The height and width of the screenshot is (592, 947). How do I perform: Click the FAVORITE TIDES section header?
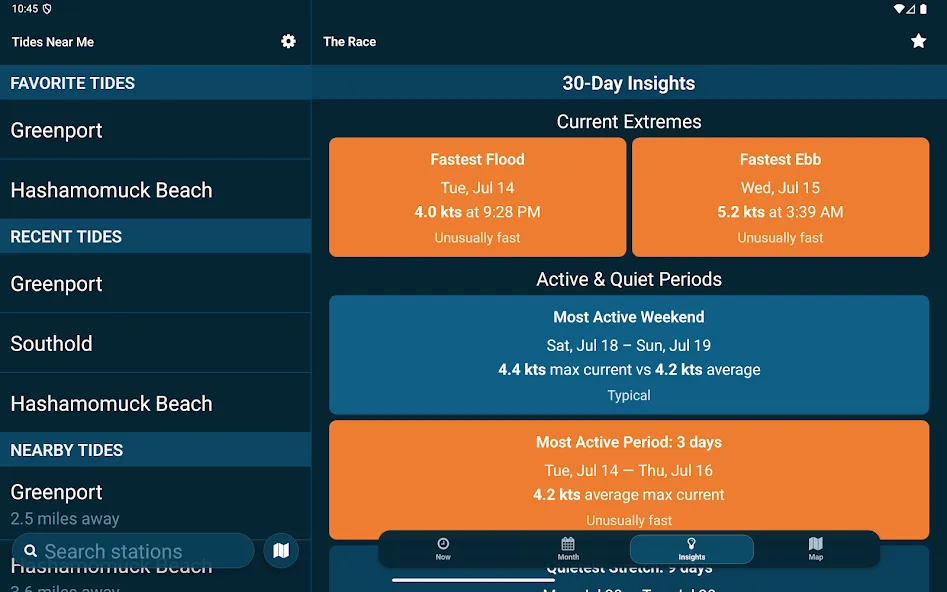click(155, 83)
